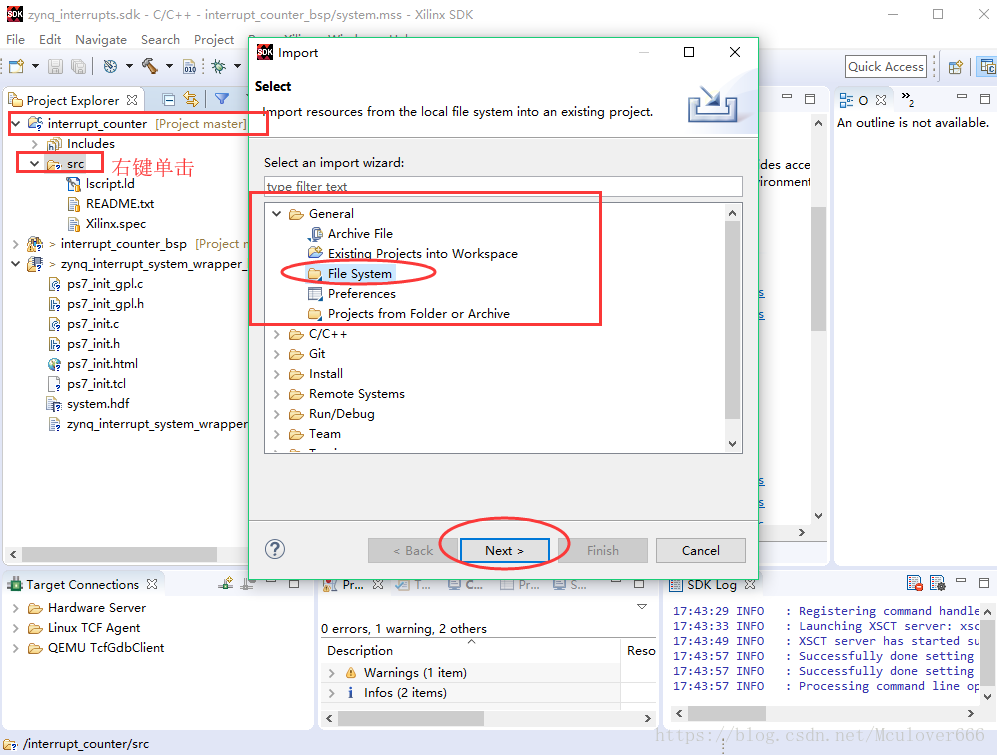The image size is (997, 755).
Task: Click Project Explorer horizontal scrollbar
Action: click(120, 555)
